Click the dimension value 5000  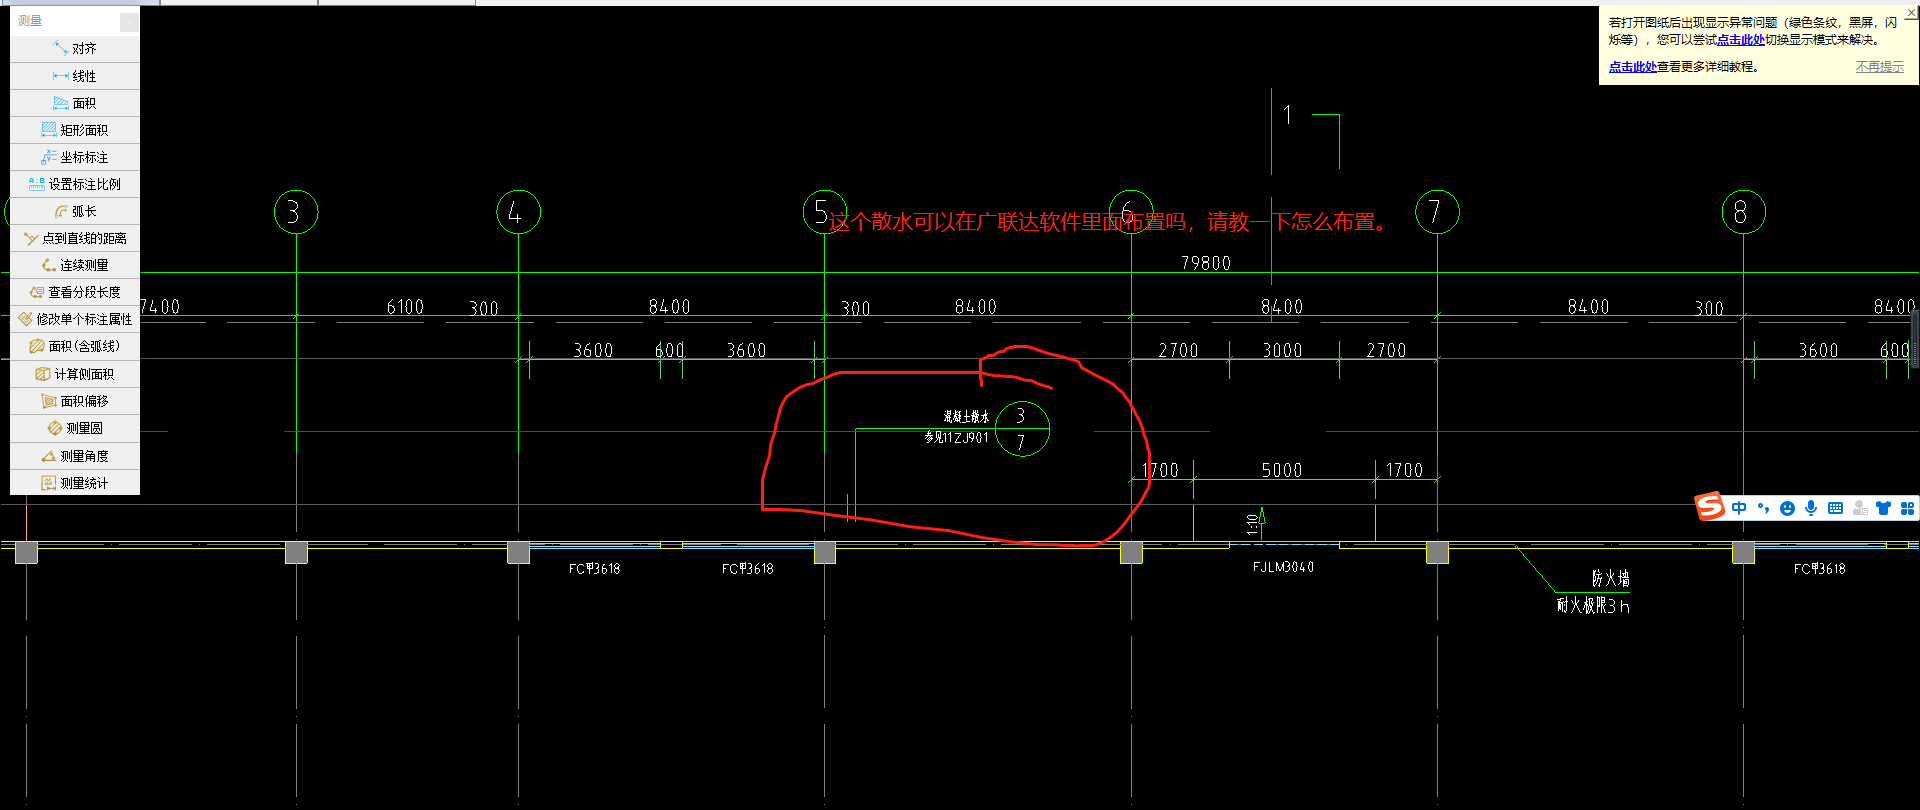[x=1281, y=470]
